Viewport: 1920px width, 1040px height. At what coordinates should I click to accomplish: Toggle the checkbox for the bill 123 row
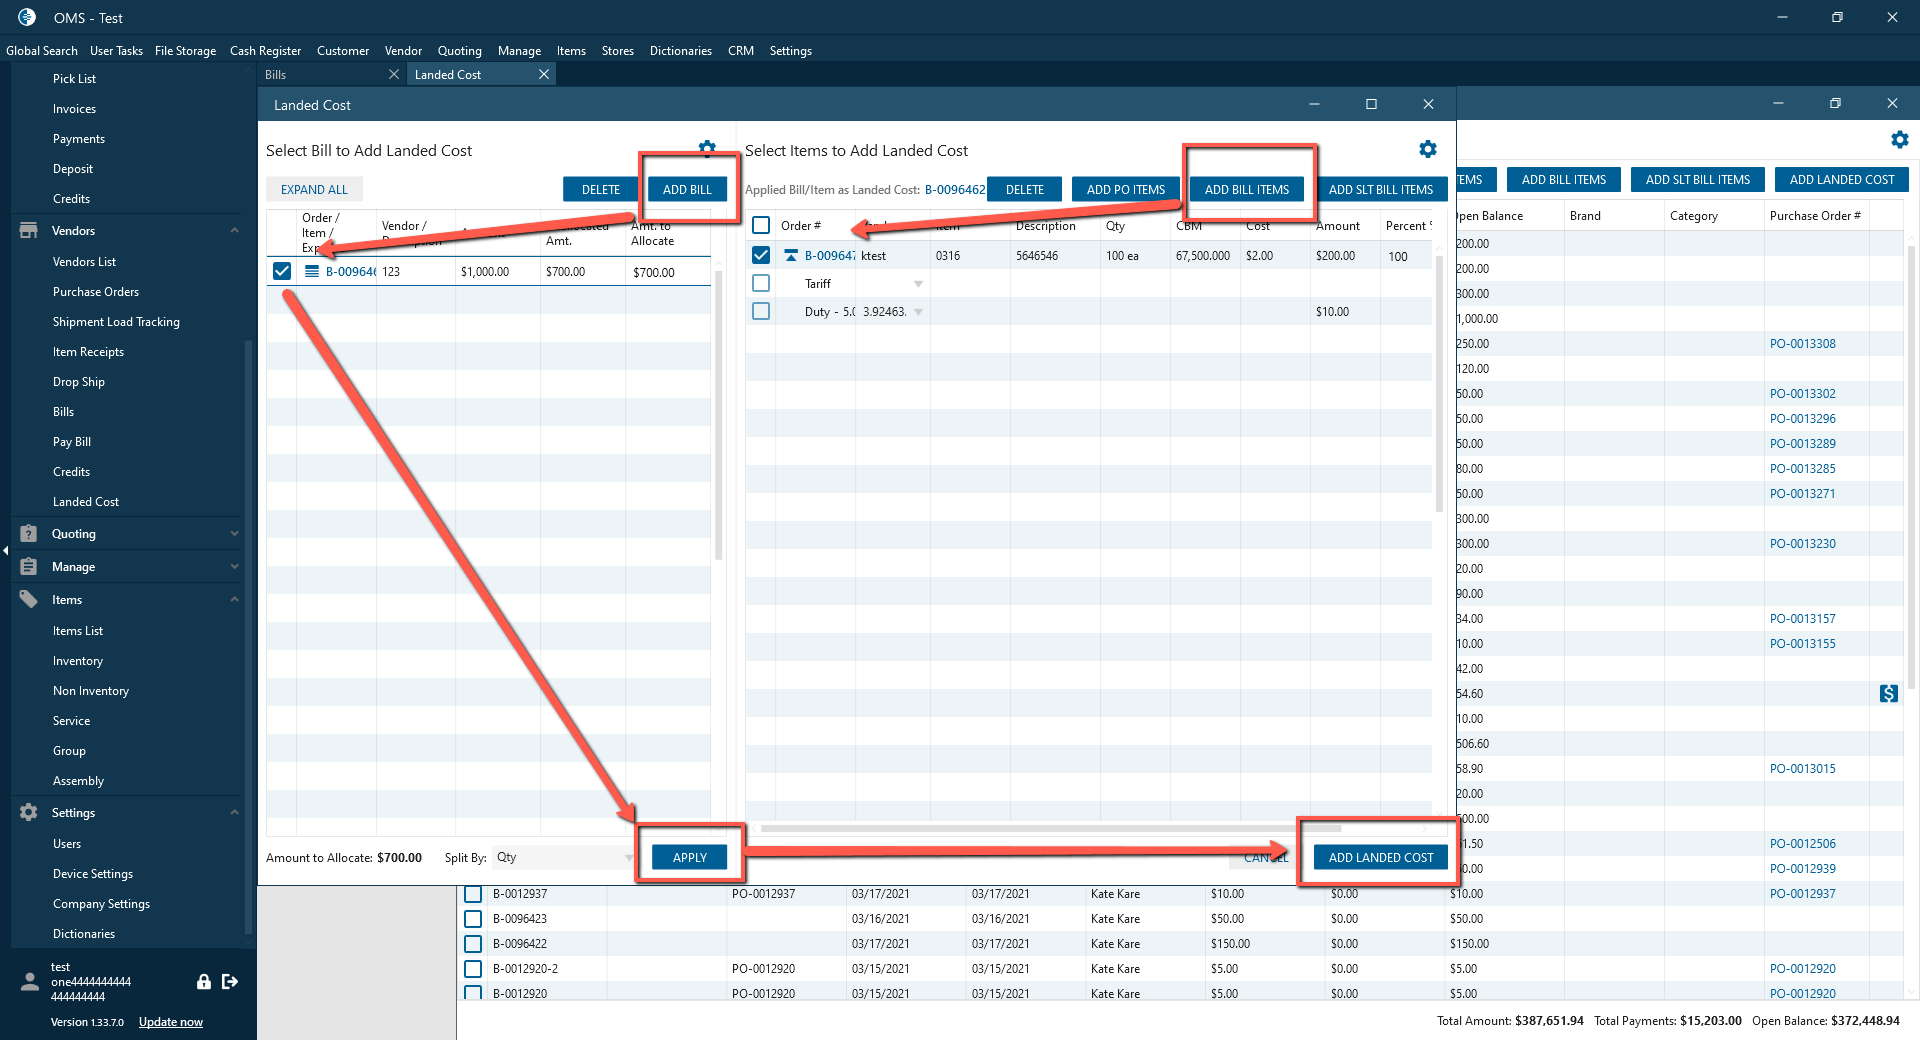click(282, 271)
